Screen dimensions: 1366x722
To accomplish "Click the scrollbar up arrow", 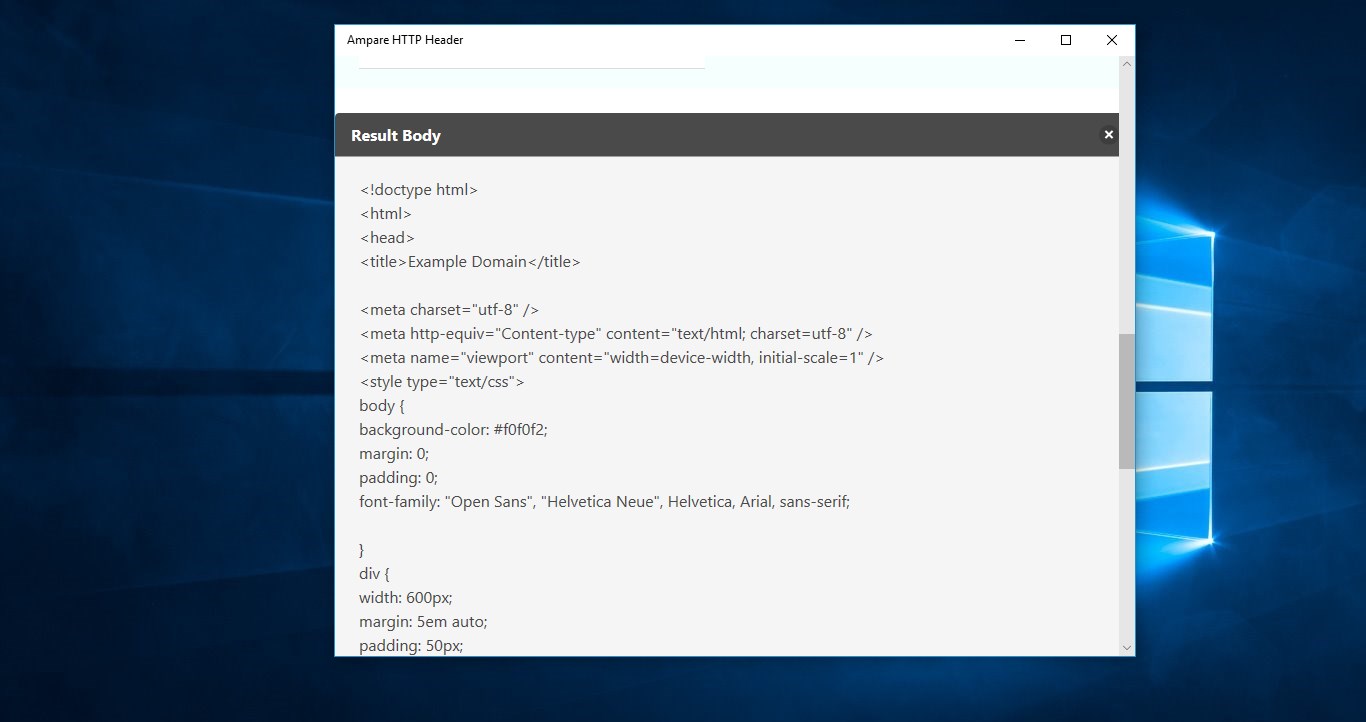I will tap(1127, 64).
